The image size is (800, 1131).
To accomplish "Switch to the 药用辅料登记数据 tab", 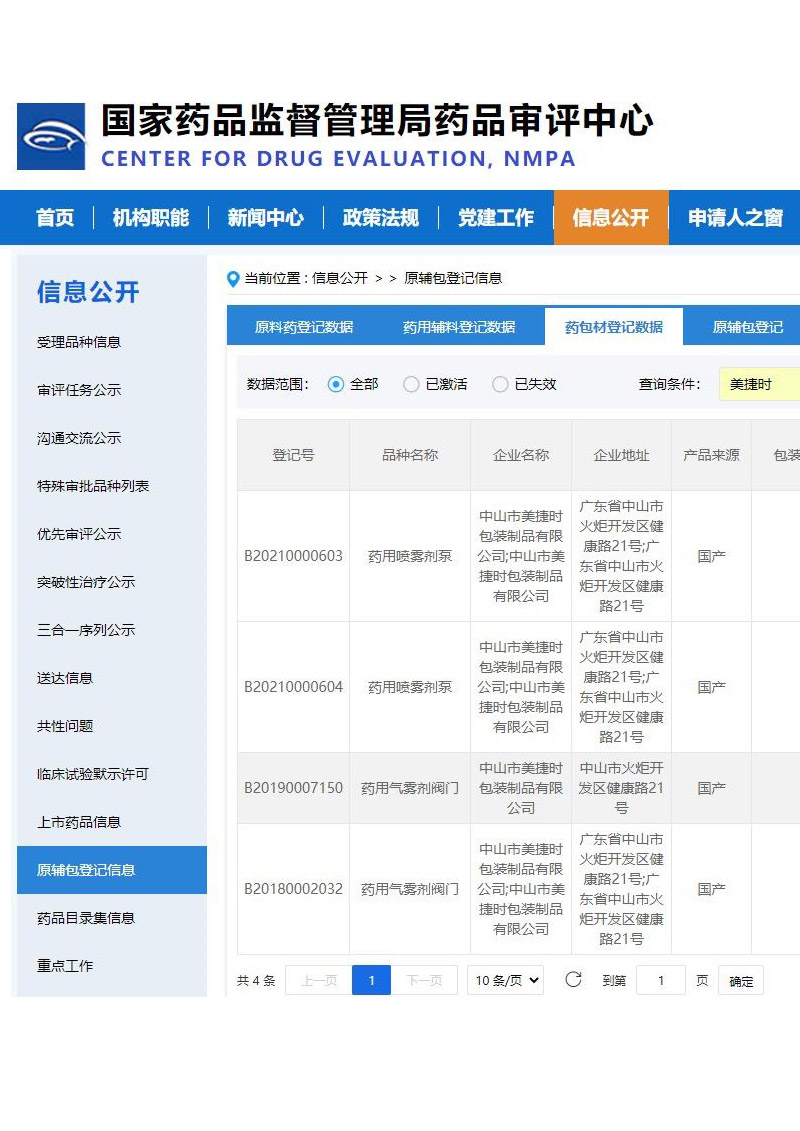I will [459, 327].
